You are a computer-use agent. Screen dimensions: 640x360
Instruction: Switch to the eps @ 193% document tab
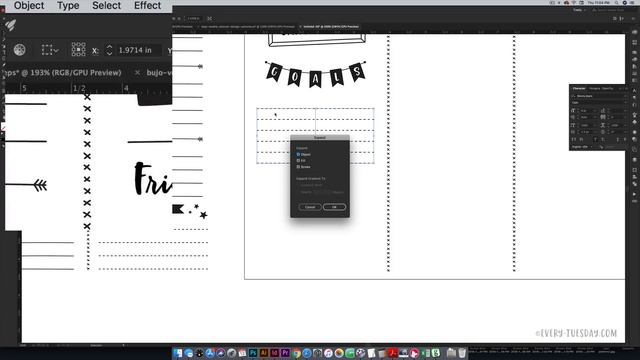(62, 73)
